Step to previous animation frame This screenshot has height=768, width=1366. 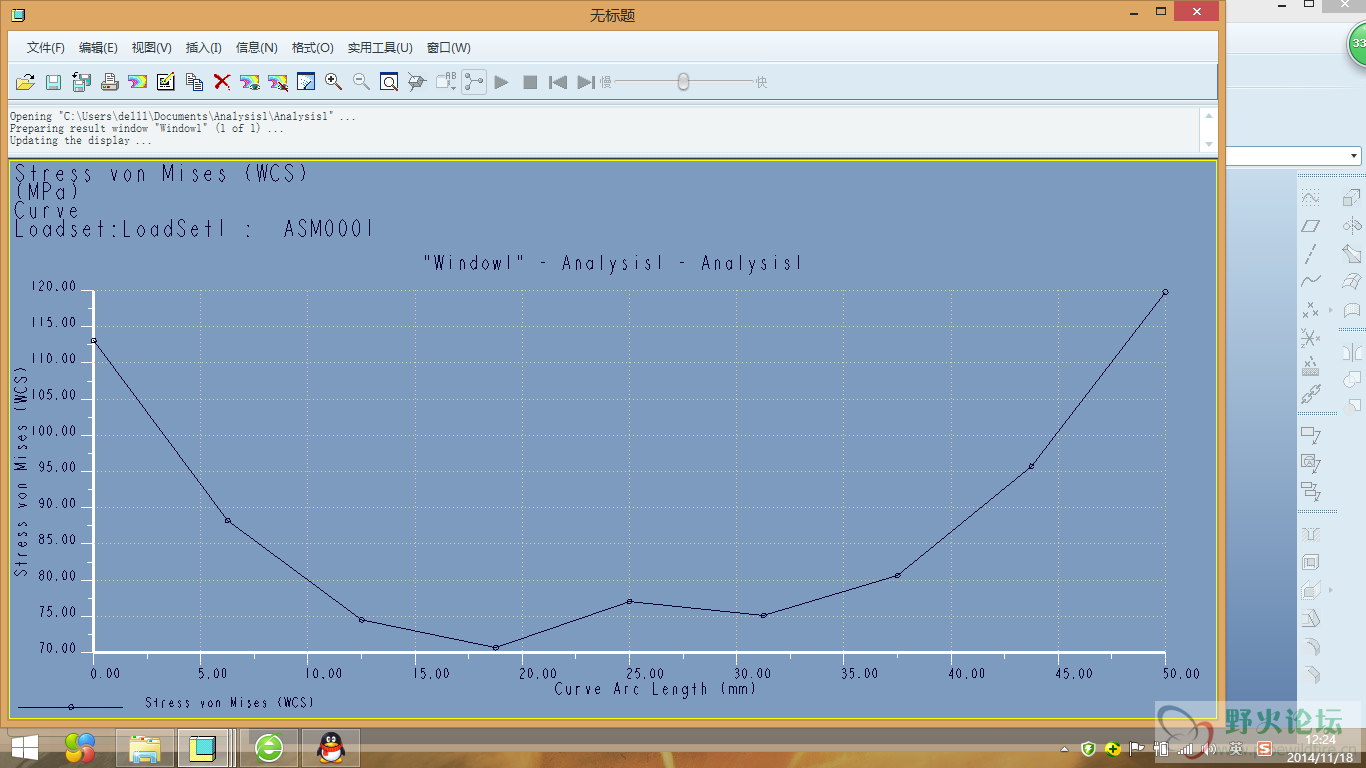(x=558, y=82)
